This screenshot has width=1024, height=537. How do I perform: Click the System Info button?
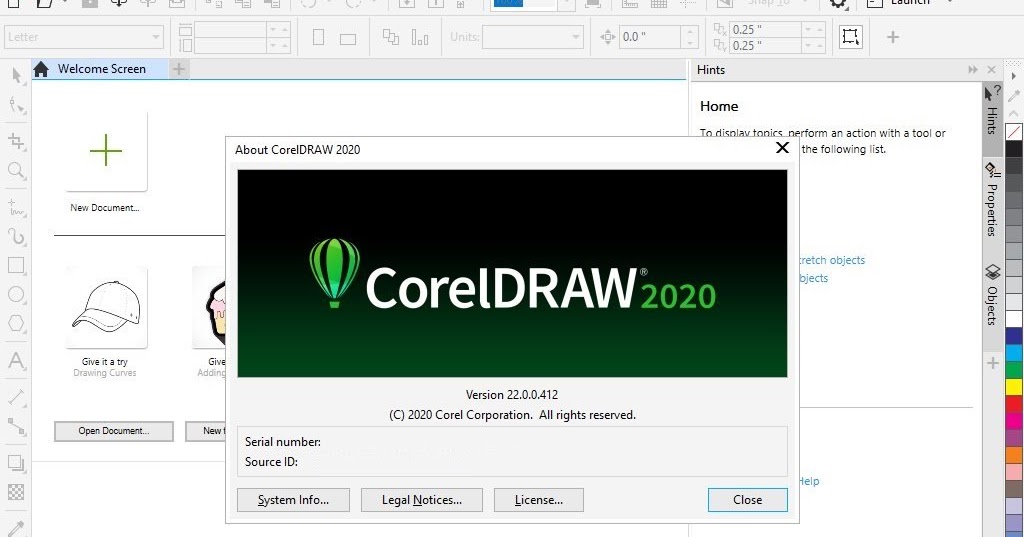click(293, 500)
